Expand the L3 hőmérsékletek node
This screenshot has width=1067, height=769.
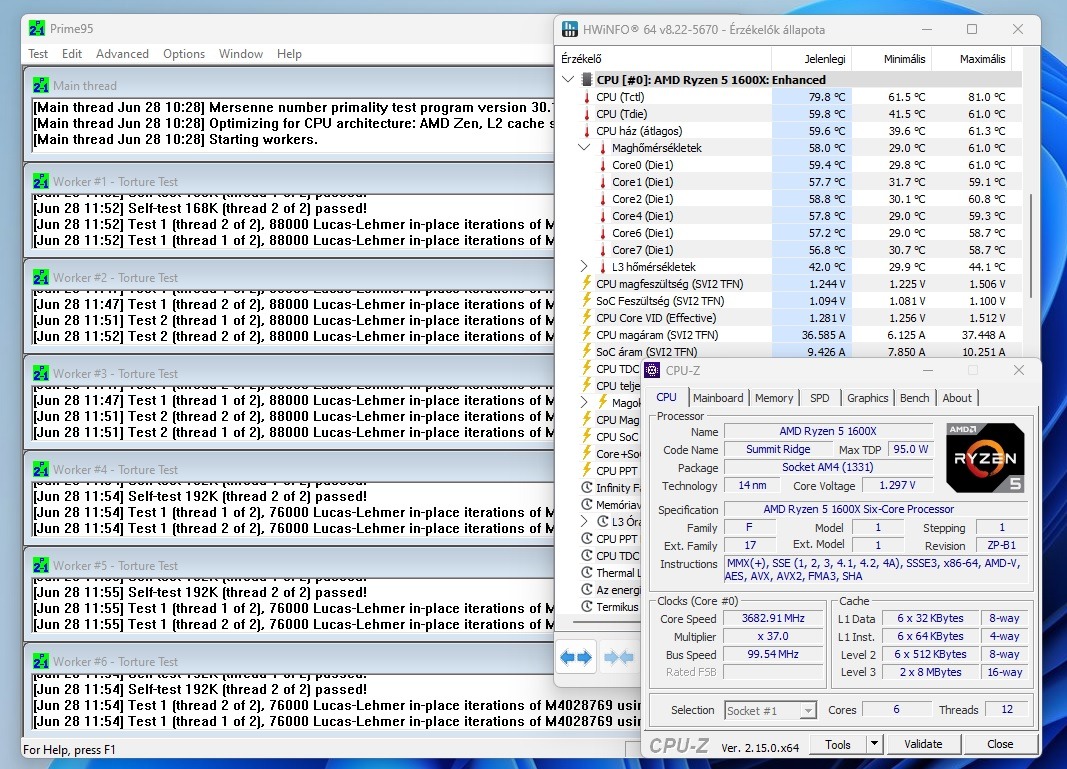point(584,266)
